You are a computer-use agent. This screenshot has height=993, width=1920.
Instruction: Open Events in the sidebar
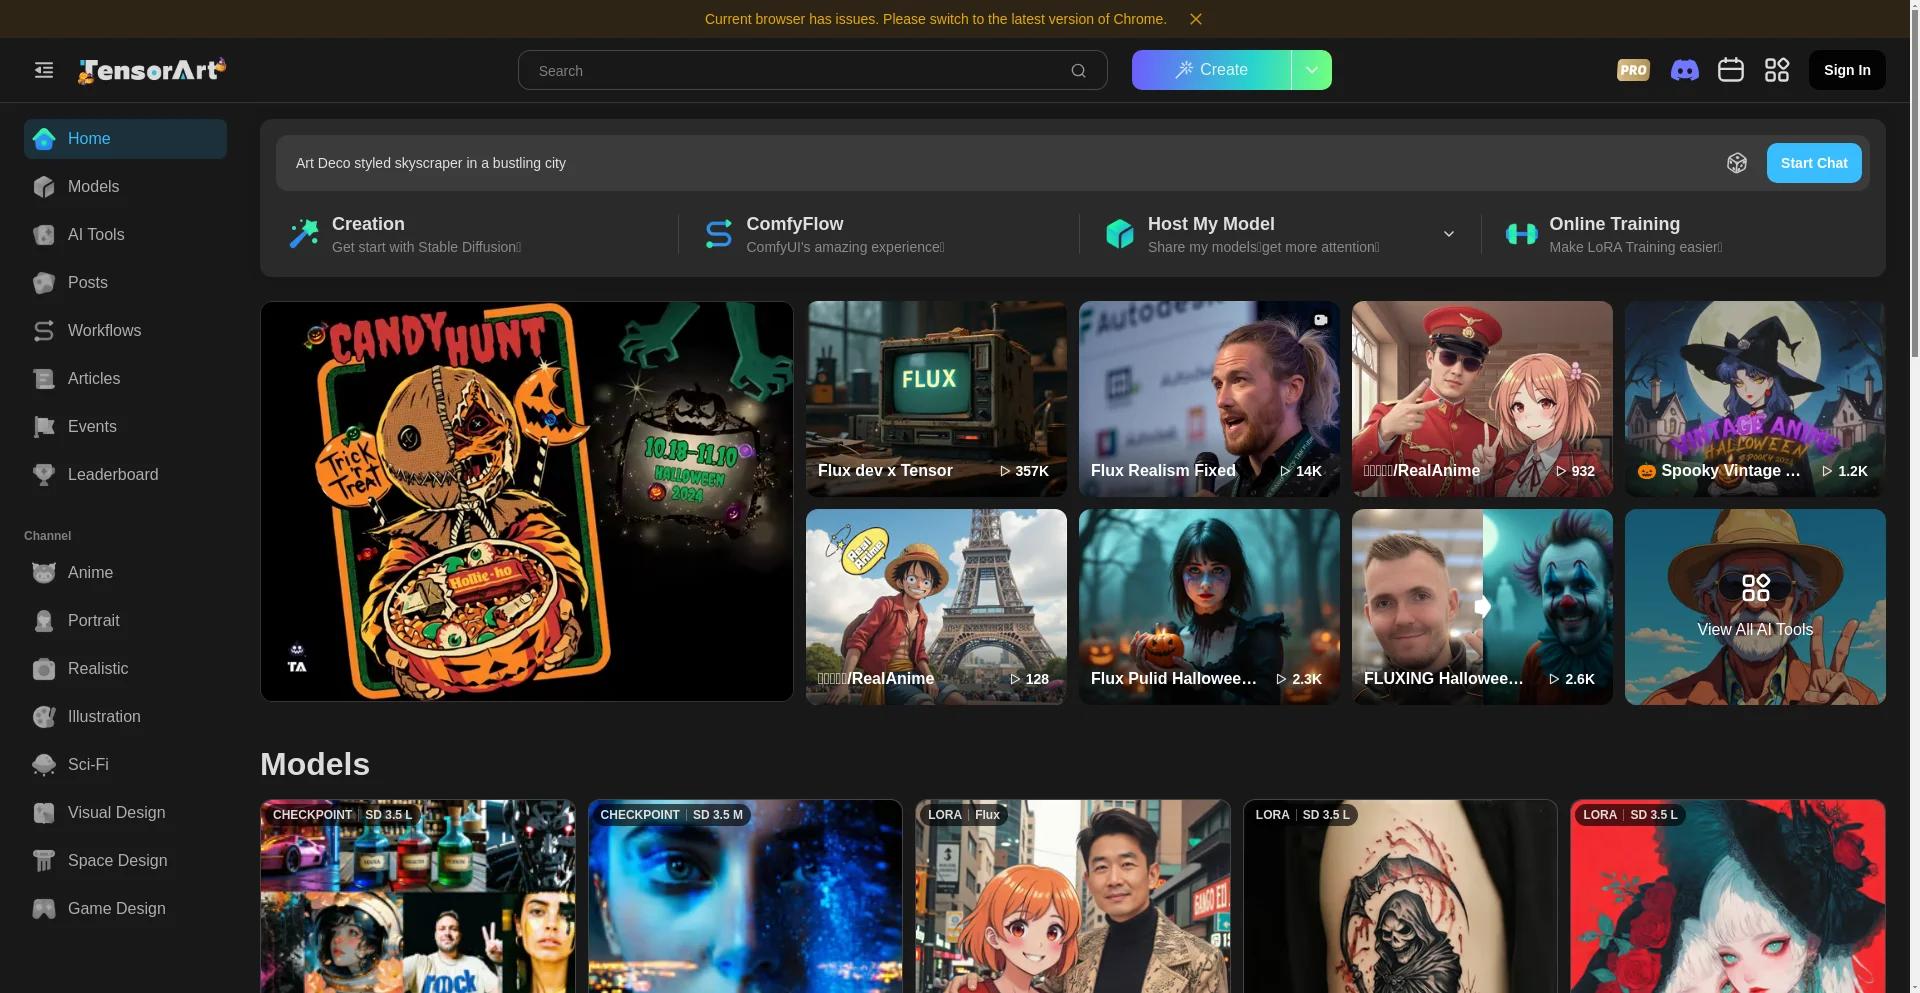[125, 427]
